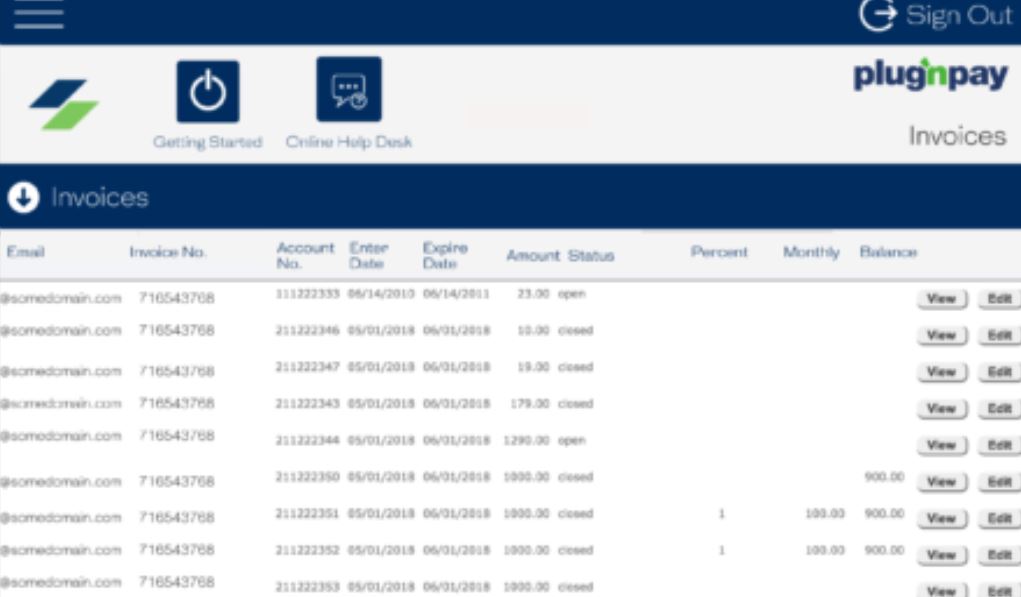Collapse the Invoices section arrow icon
The height and width of the screenshot is (597, 1021).
point(23,197)
